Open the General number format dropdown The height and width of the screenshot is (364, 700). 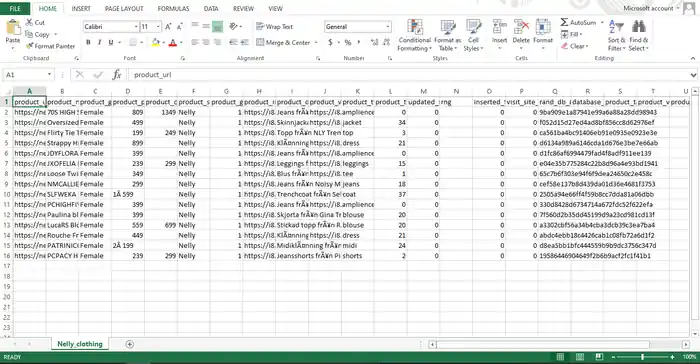click(x=388, y=27)
